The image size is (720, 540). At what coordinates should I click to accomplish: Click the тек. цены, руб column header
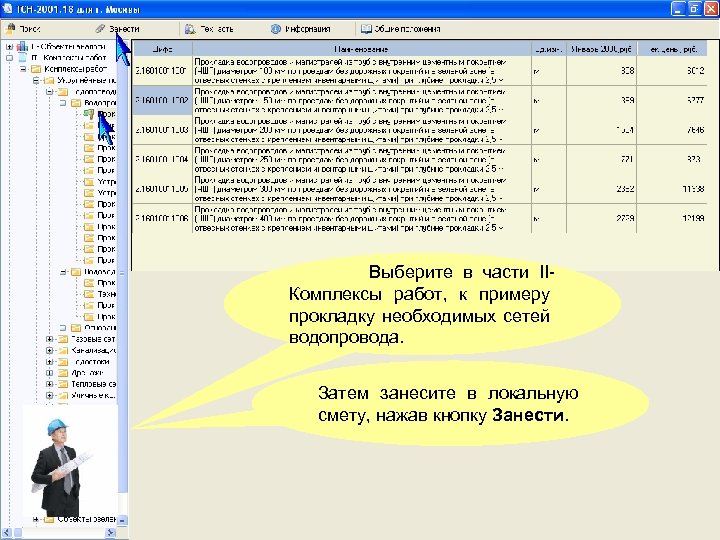pyautogui.click(x=673, y=49)
